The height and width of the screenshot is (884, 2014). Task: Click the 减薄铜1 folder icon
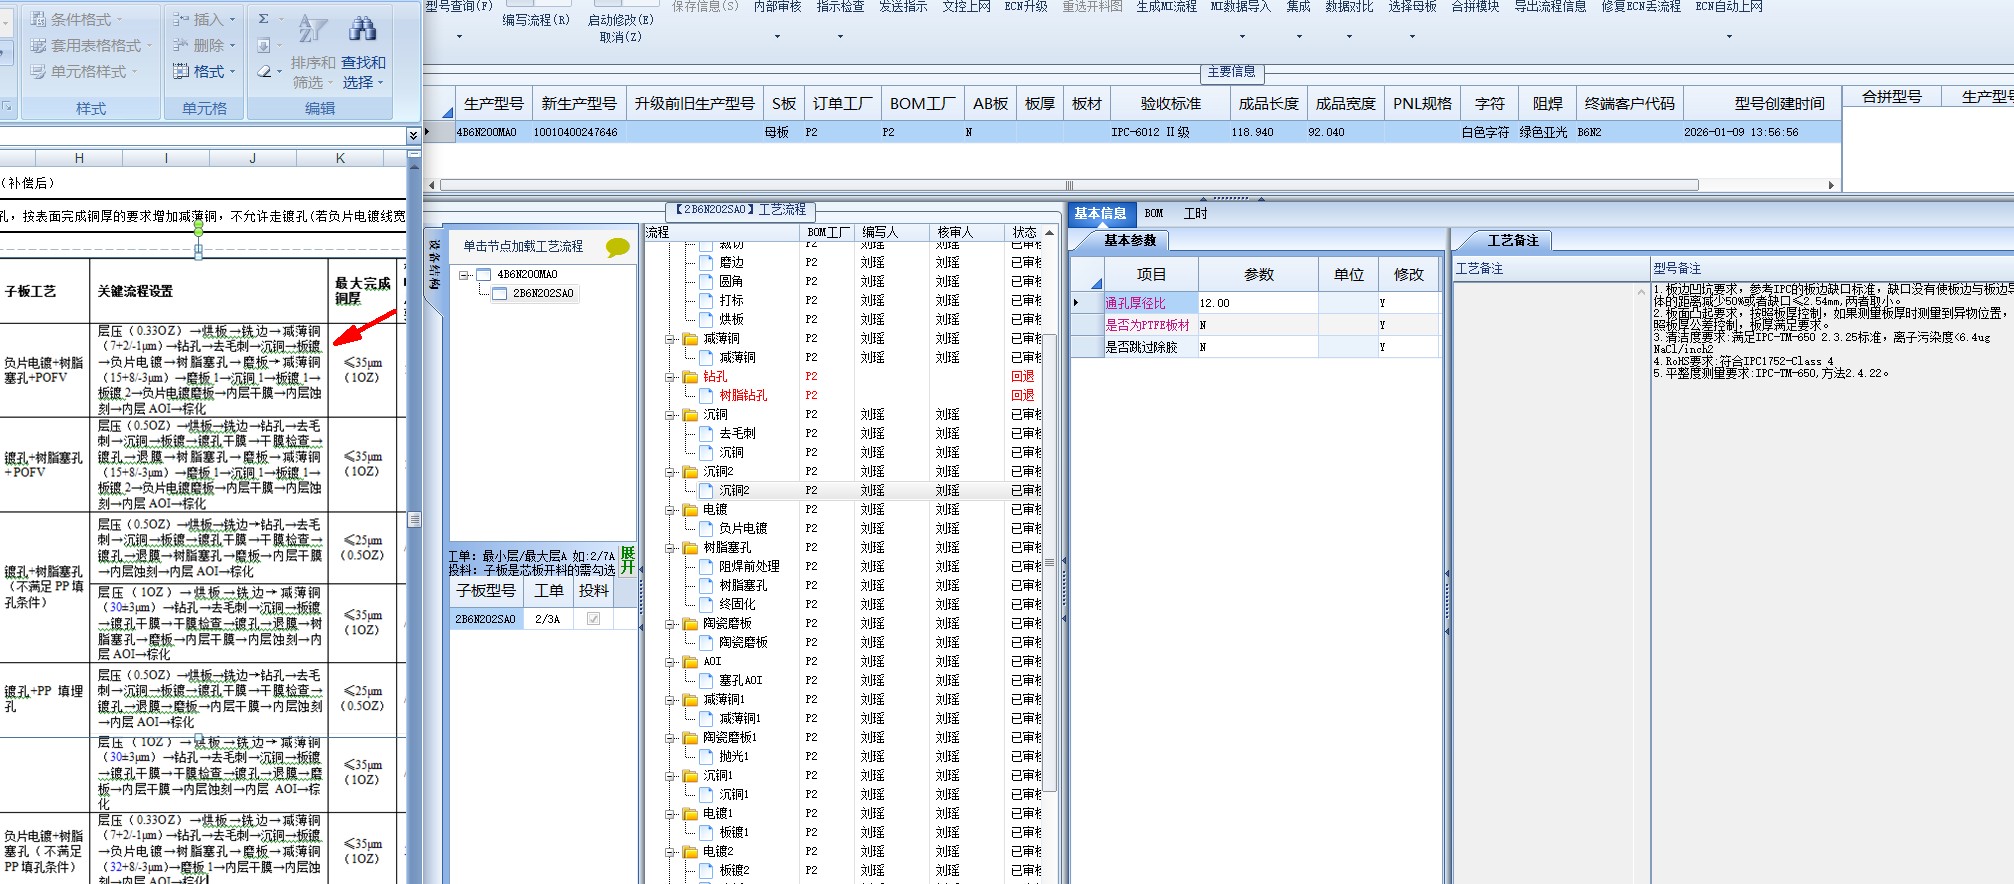pyautogui.click(x=690, y=700)
